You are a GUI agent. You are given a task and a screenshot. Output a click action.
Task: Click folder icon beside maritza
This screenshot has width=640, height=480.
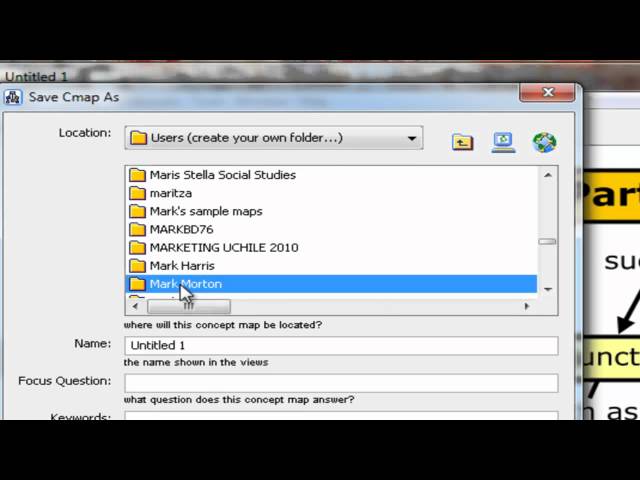(138, 193)
